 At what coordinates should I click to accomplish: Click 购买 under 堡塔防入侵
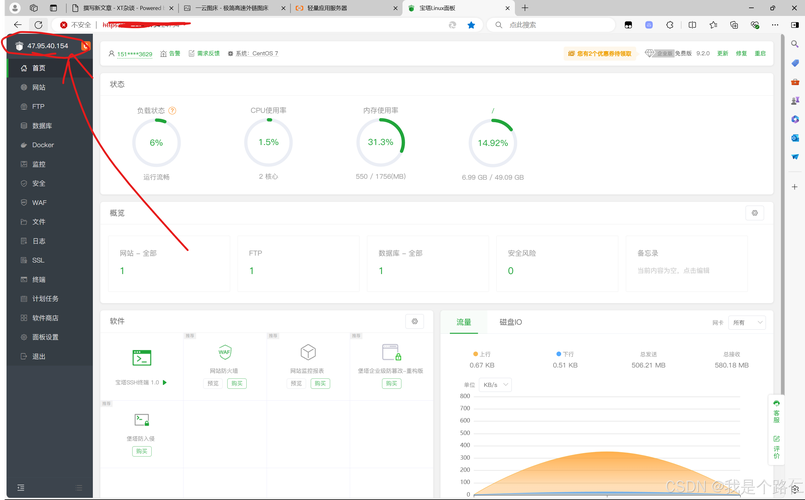[x=142, y=451]
